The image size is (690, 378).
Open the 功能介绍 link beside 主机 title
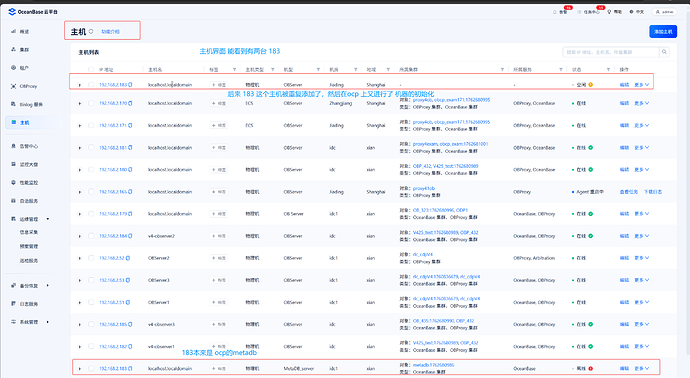point(110,32)
